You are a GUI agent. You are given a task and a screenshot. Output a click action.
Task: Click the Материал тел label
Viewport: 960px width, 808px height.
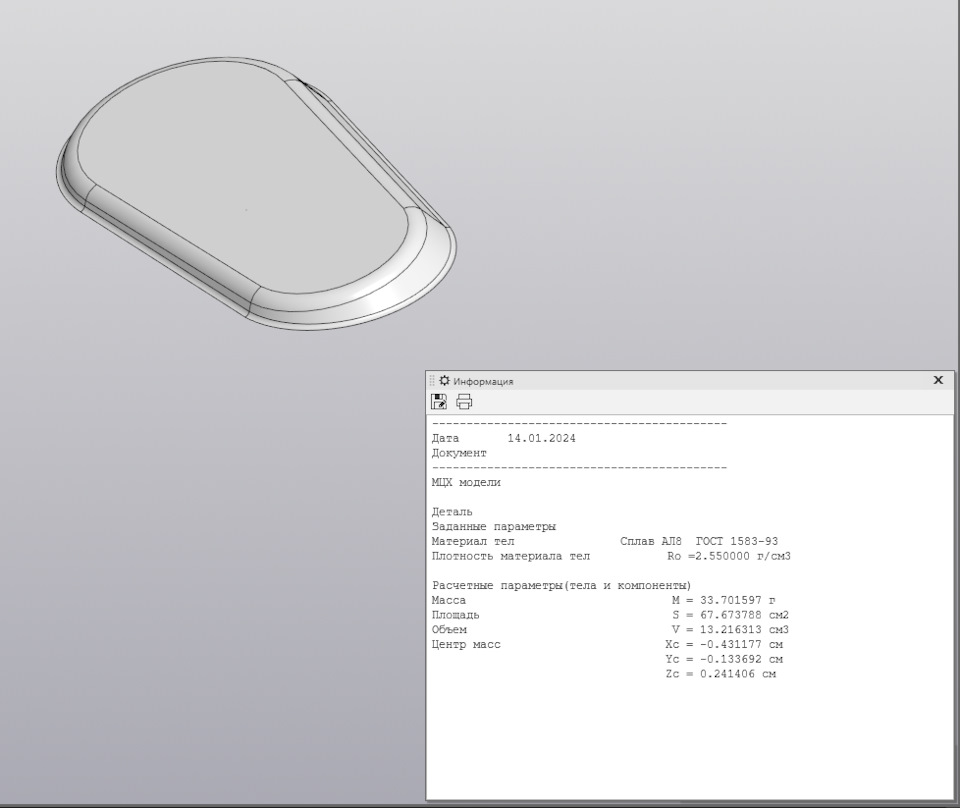473,541
